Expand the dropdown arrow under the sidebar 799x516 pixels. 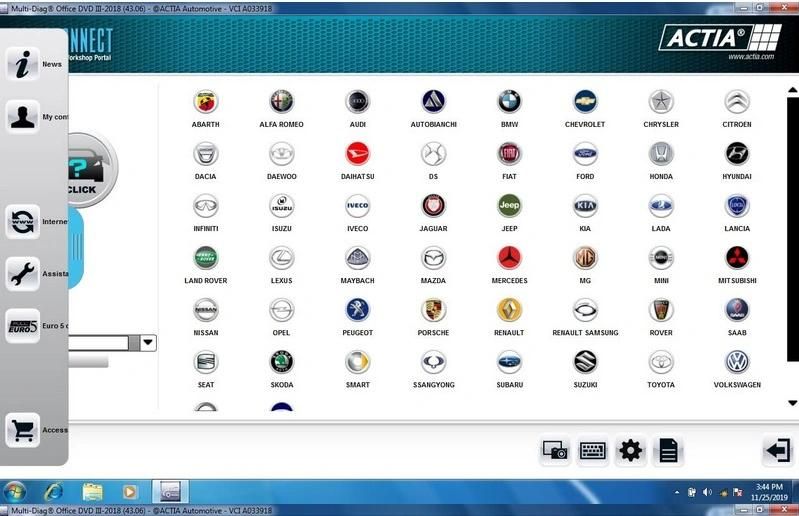[148, 342]
